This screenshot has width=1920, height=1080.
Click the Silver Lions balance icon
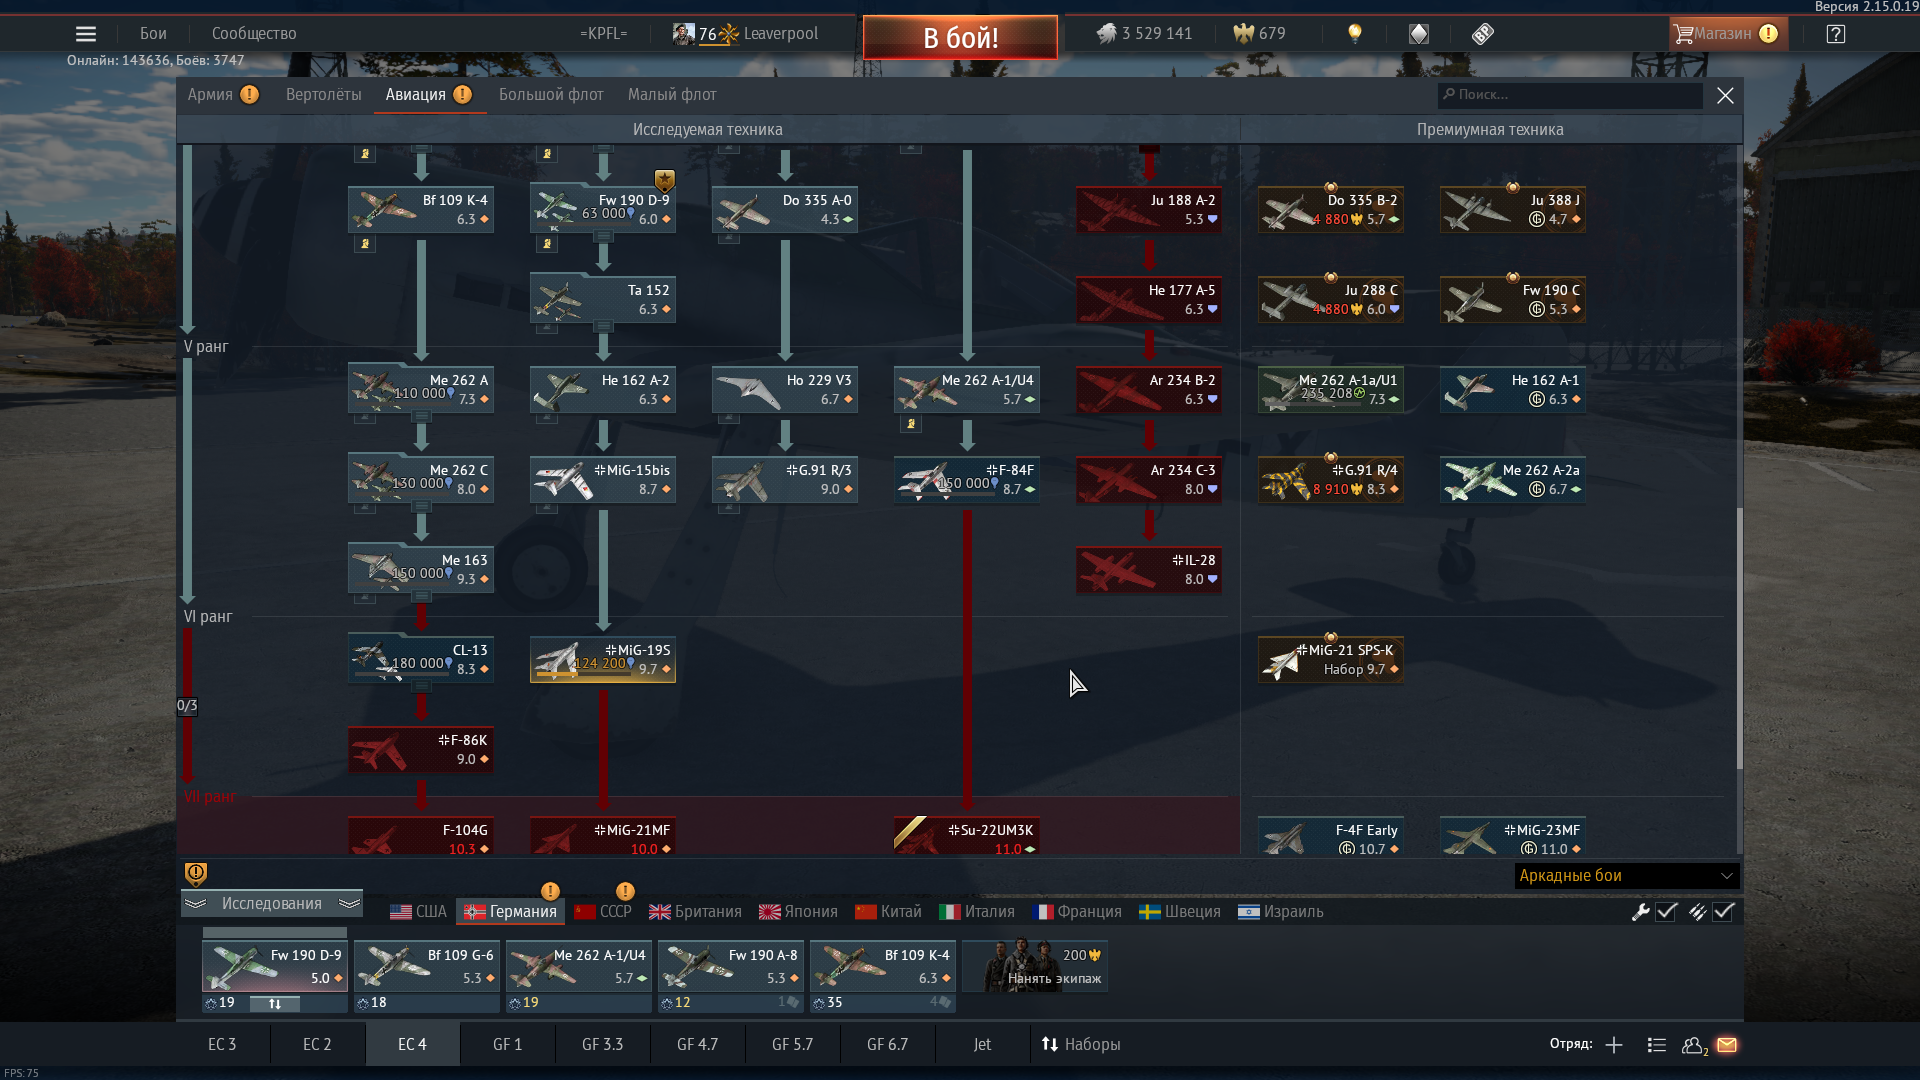[1106, 34]
